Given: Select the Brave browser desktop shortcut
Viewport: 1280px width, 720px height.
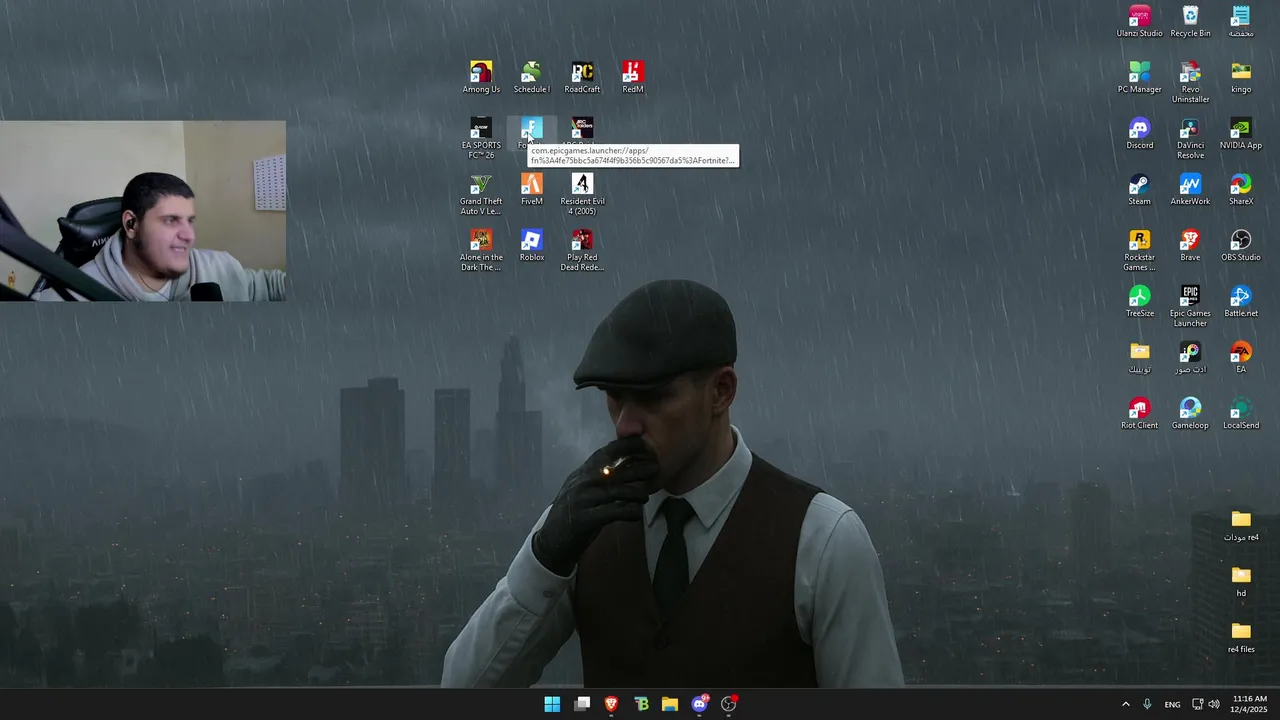Looking at the screenshot, I should point(1190,245).
